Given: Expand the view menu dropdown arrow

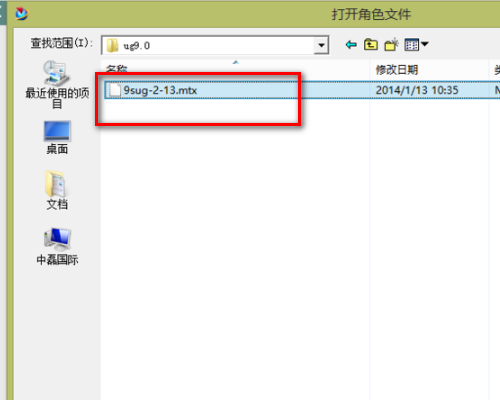Looking at the screenshot, I should [x=425, y=44].
